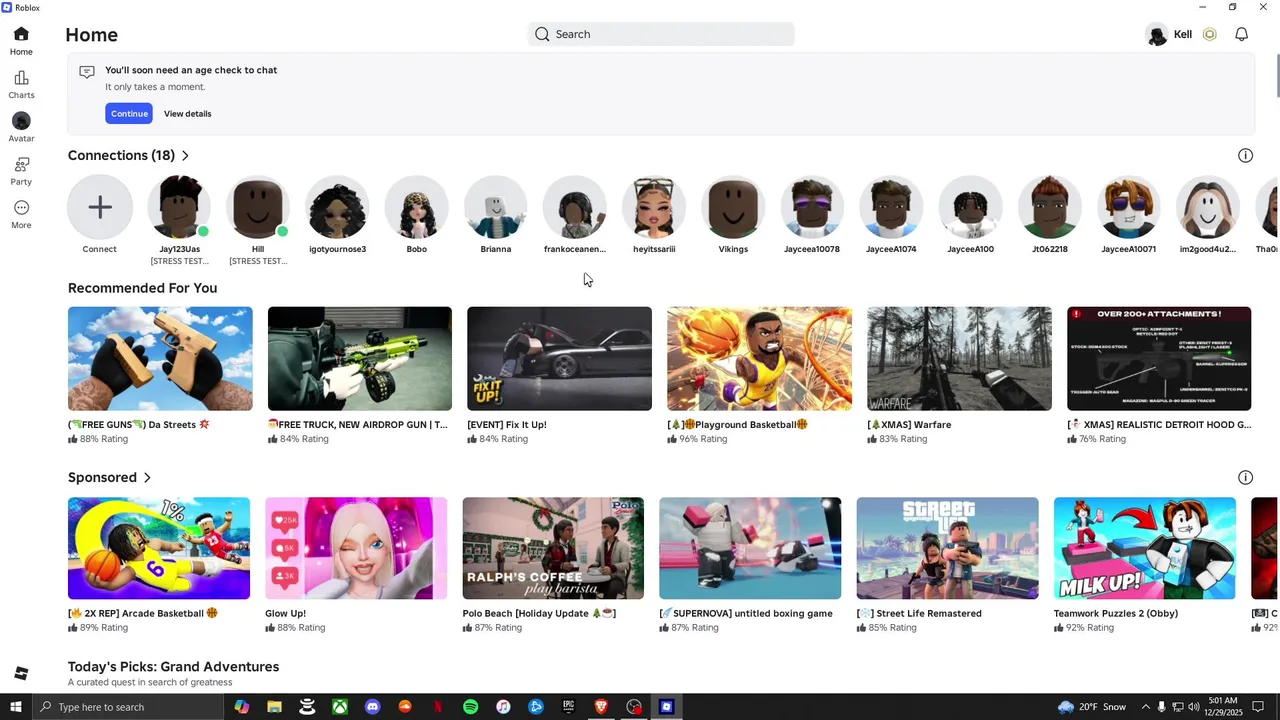1280x720 pixels.
Task: Click the JayceeA10071 friend name
Action: point(1129,249)
